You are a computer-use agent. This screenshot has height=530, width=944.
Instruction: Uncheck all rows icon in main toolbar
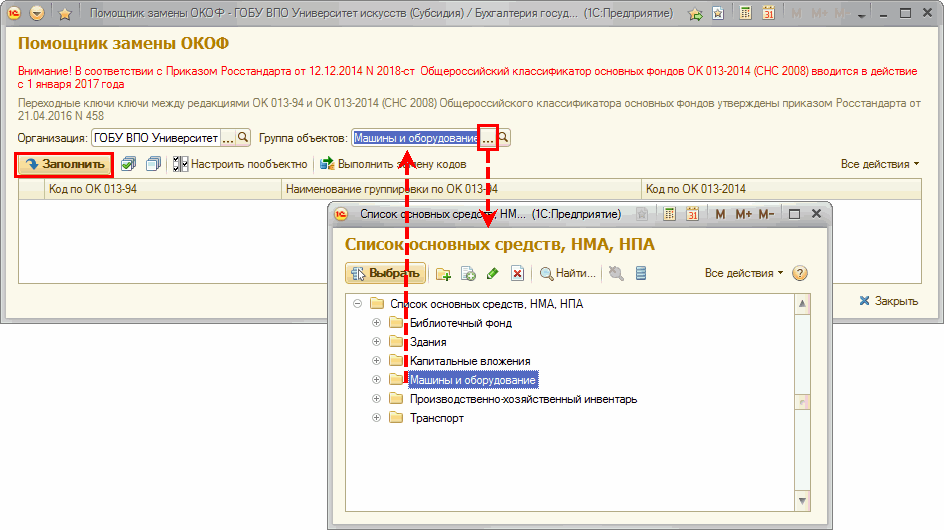(152, 164)
